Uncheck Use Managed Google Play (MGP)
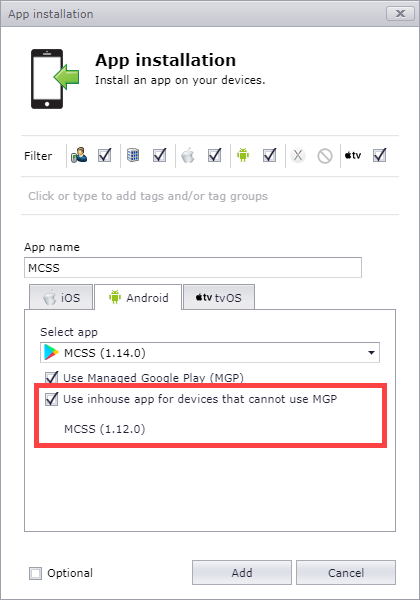Viewport: 420px width, 600px height. [x=52, y=378]
